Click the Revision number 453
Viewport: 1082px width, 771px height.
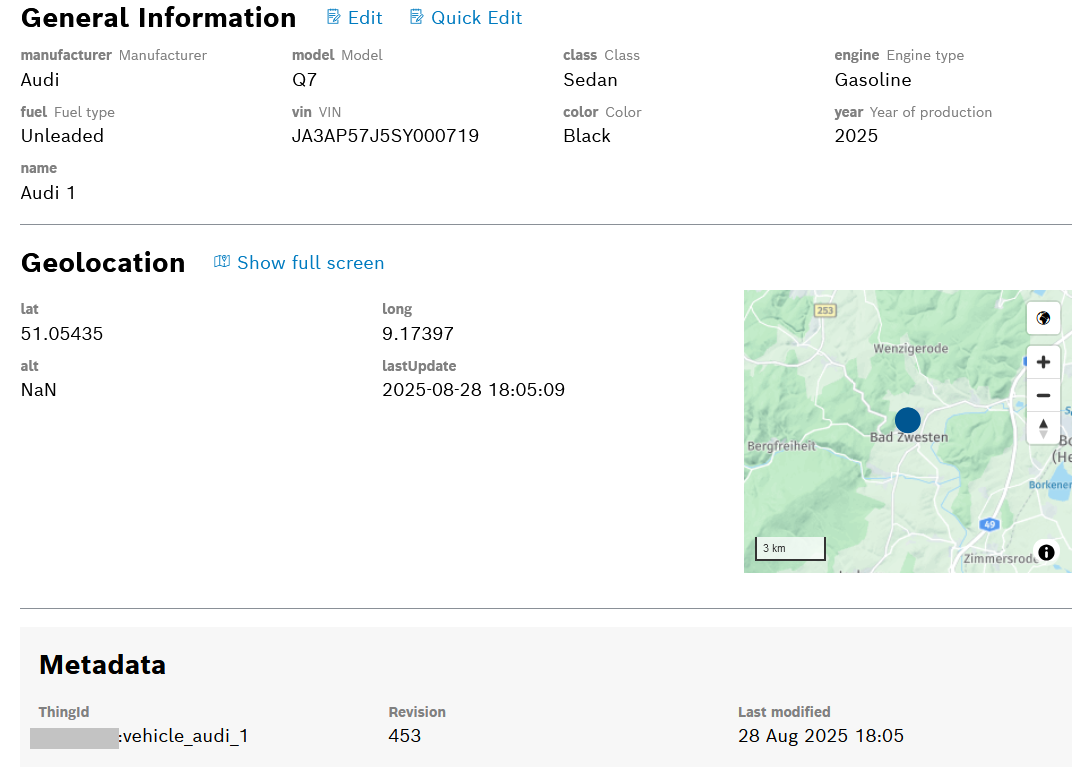(405, 736)
